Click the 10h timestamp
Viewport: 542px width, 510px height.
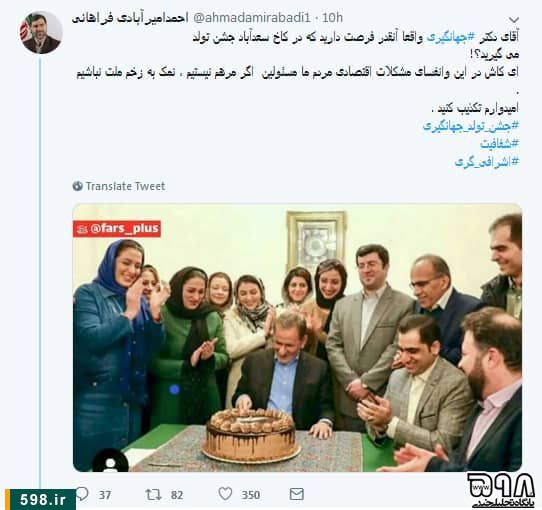tap(332, 18)
